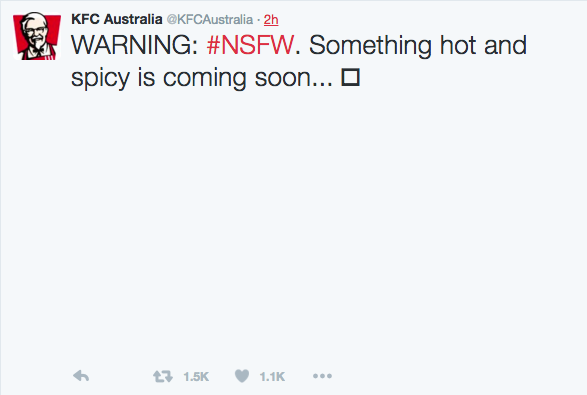Visit the @KFCAustralia handle
This screenshot has width=587, height=395.
point(210,19)
